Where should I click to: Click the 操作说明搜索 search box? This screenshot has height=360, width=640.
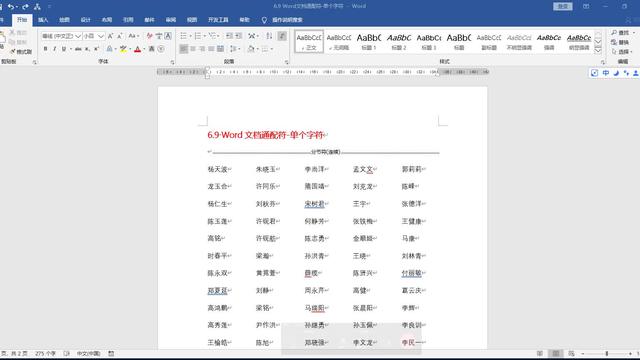287,20
